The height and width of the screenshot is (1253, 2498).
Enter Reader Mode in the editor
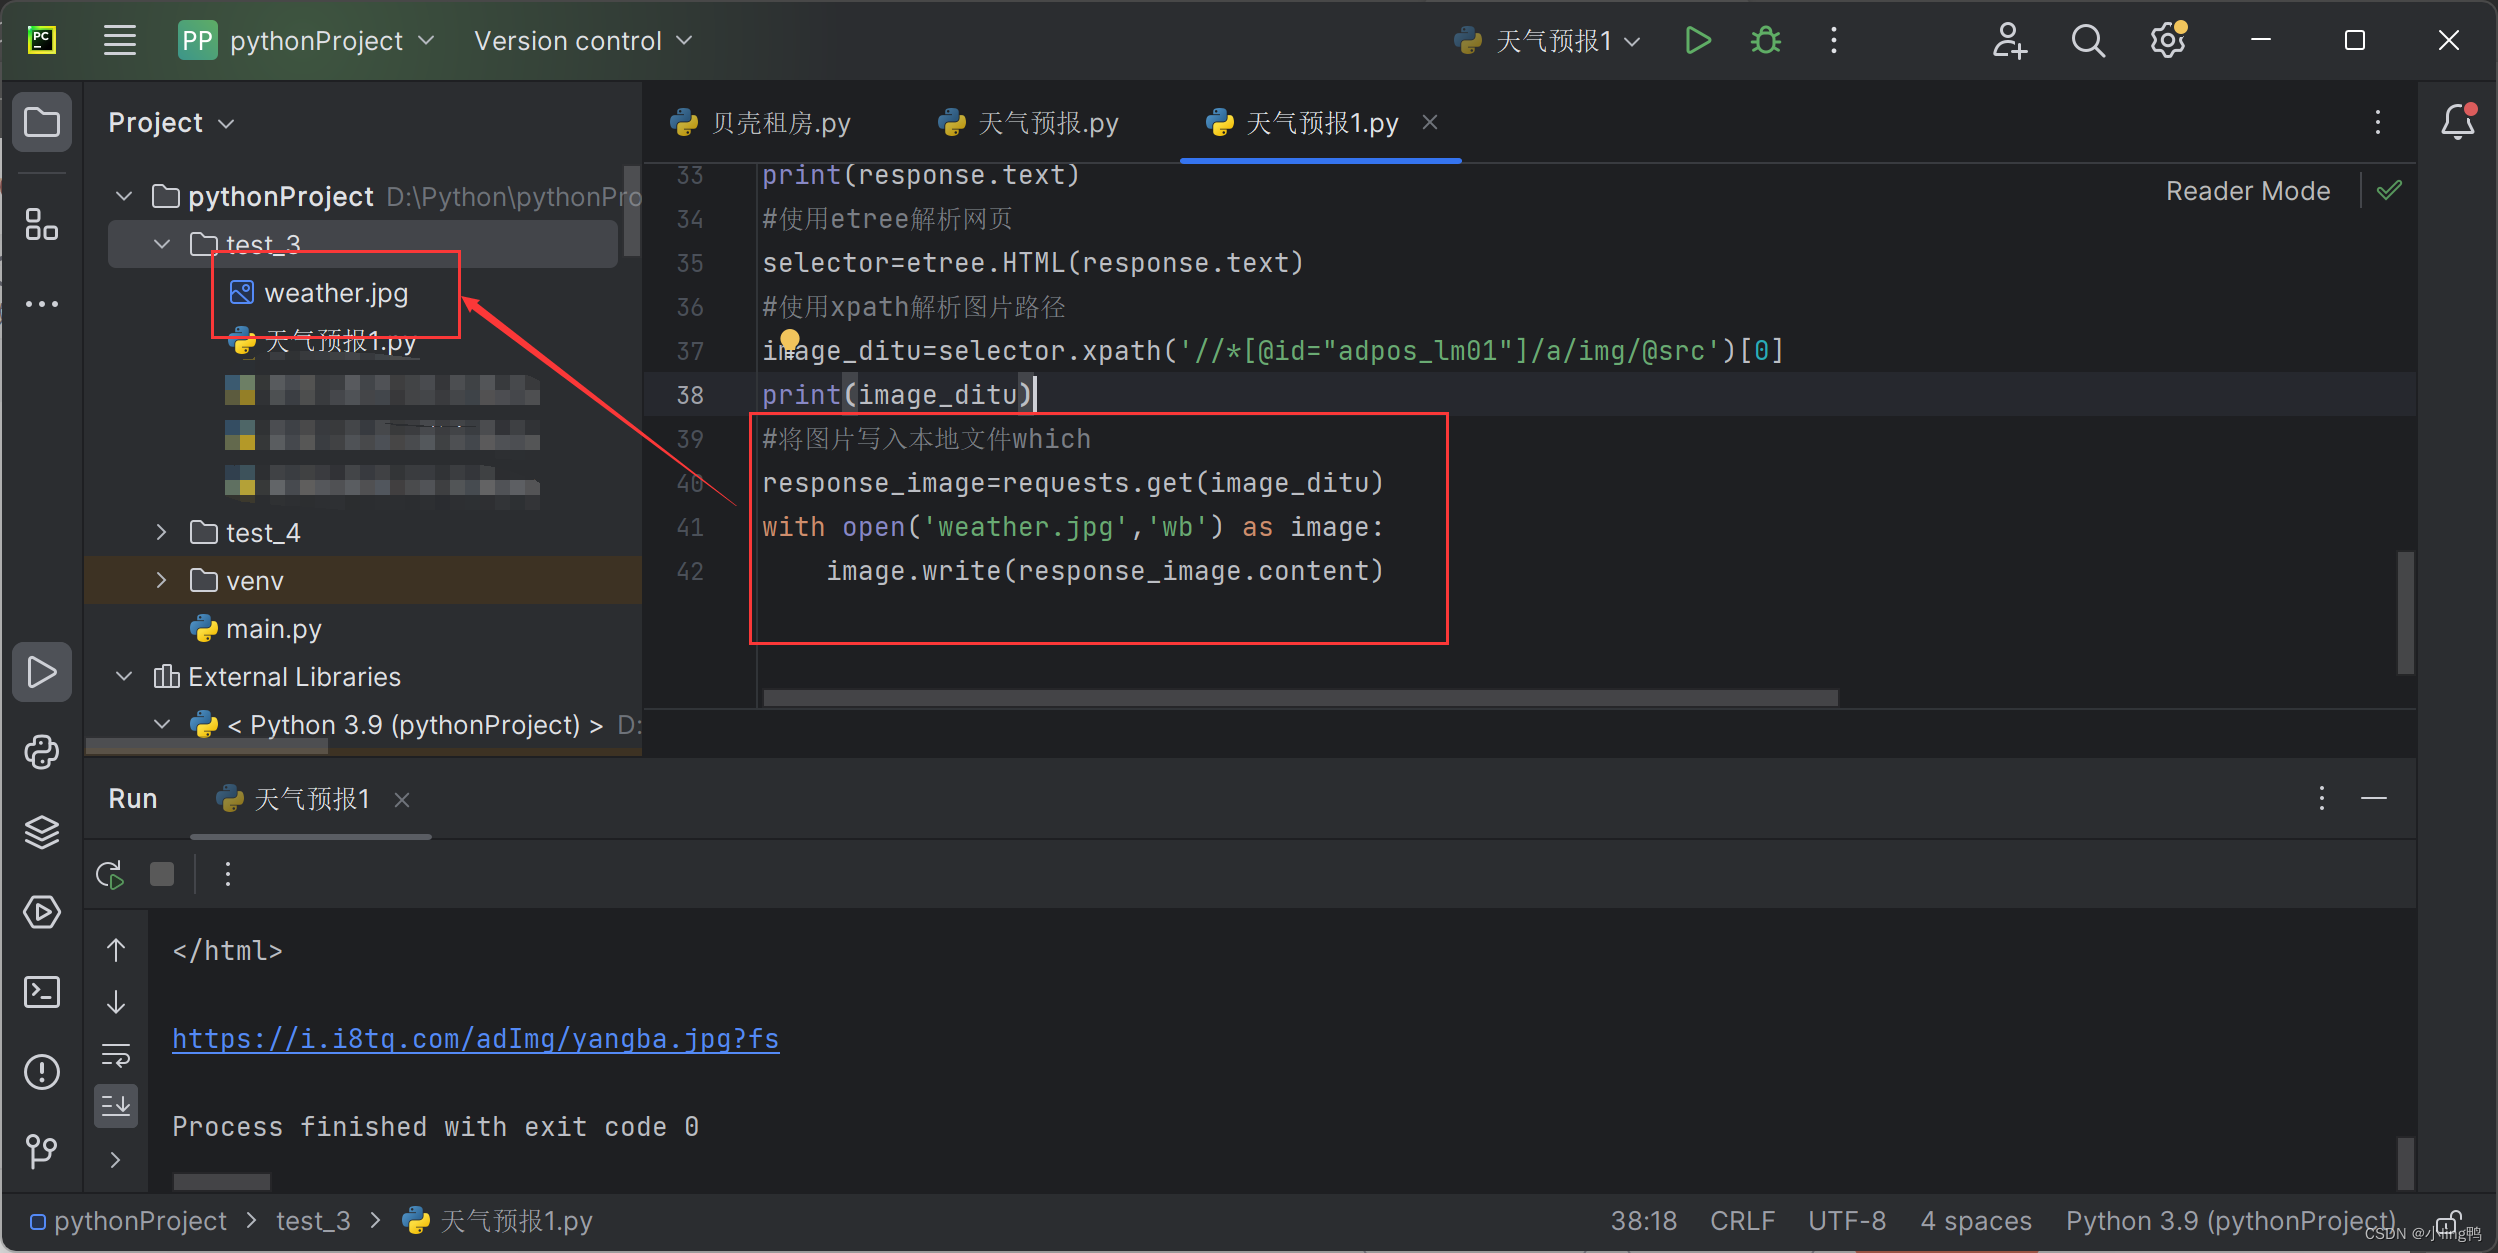pyautogui.click(x=2248, y=190)
